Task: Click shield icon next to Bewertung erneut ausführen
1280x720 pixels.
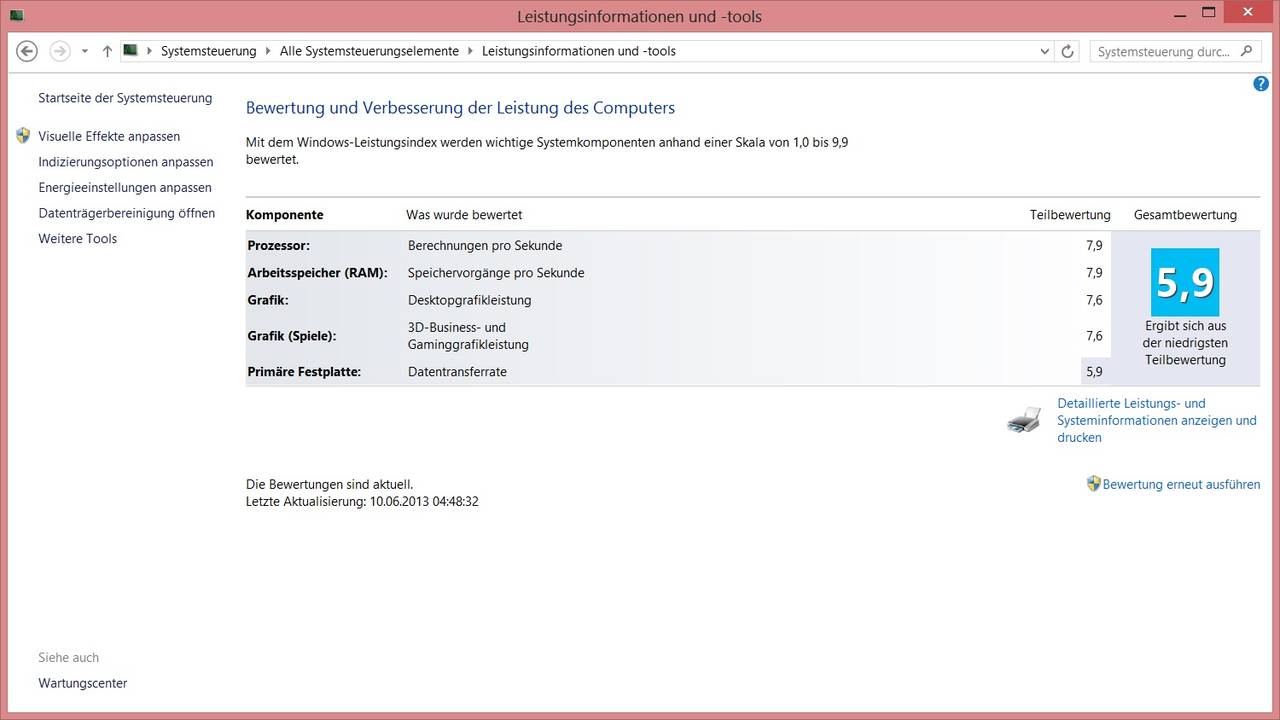Action: pos(1093,483)
